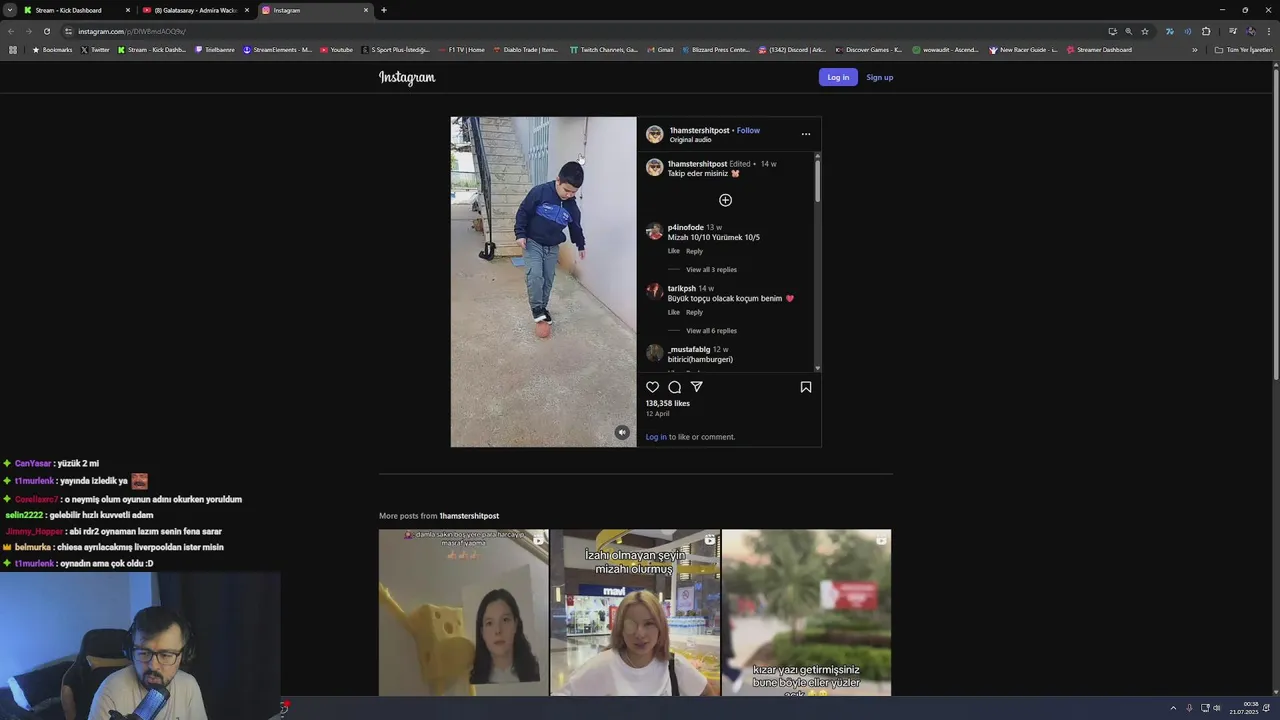Viewport: 1280px width, 720px height.
Task: Open the apps grid icon on bookmarks bar
Action: [13, 50]
